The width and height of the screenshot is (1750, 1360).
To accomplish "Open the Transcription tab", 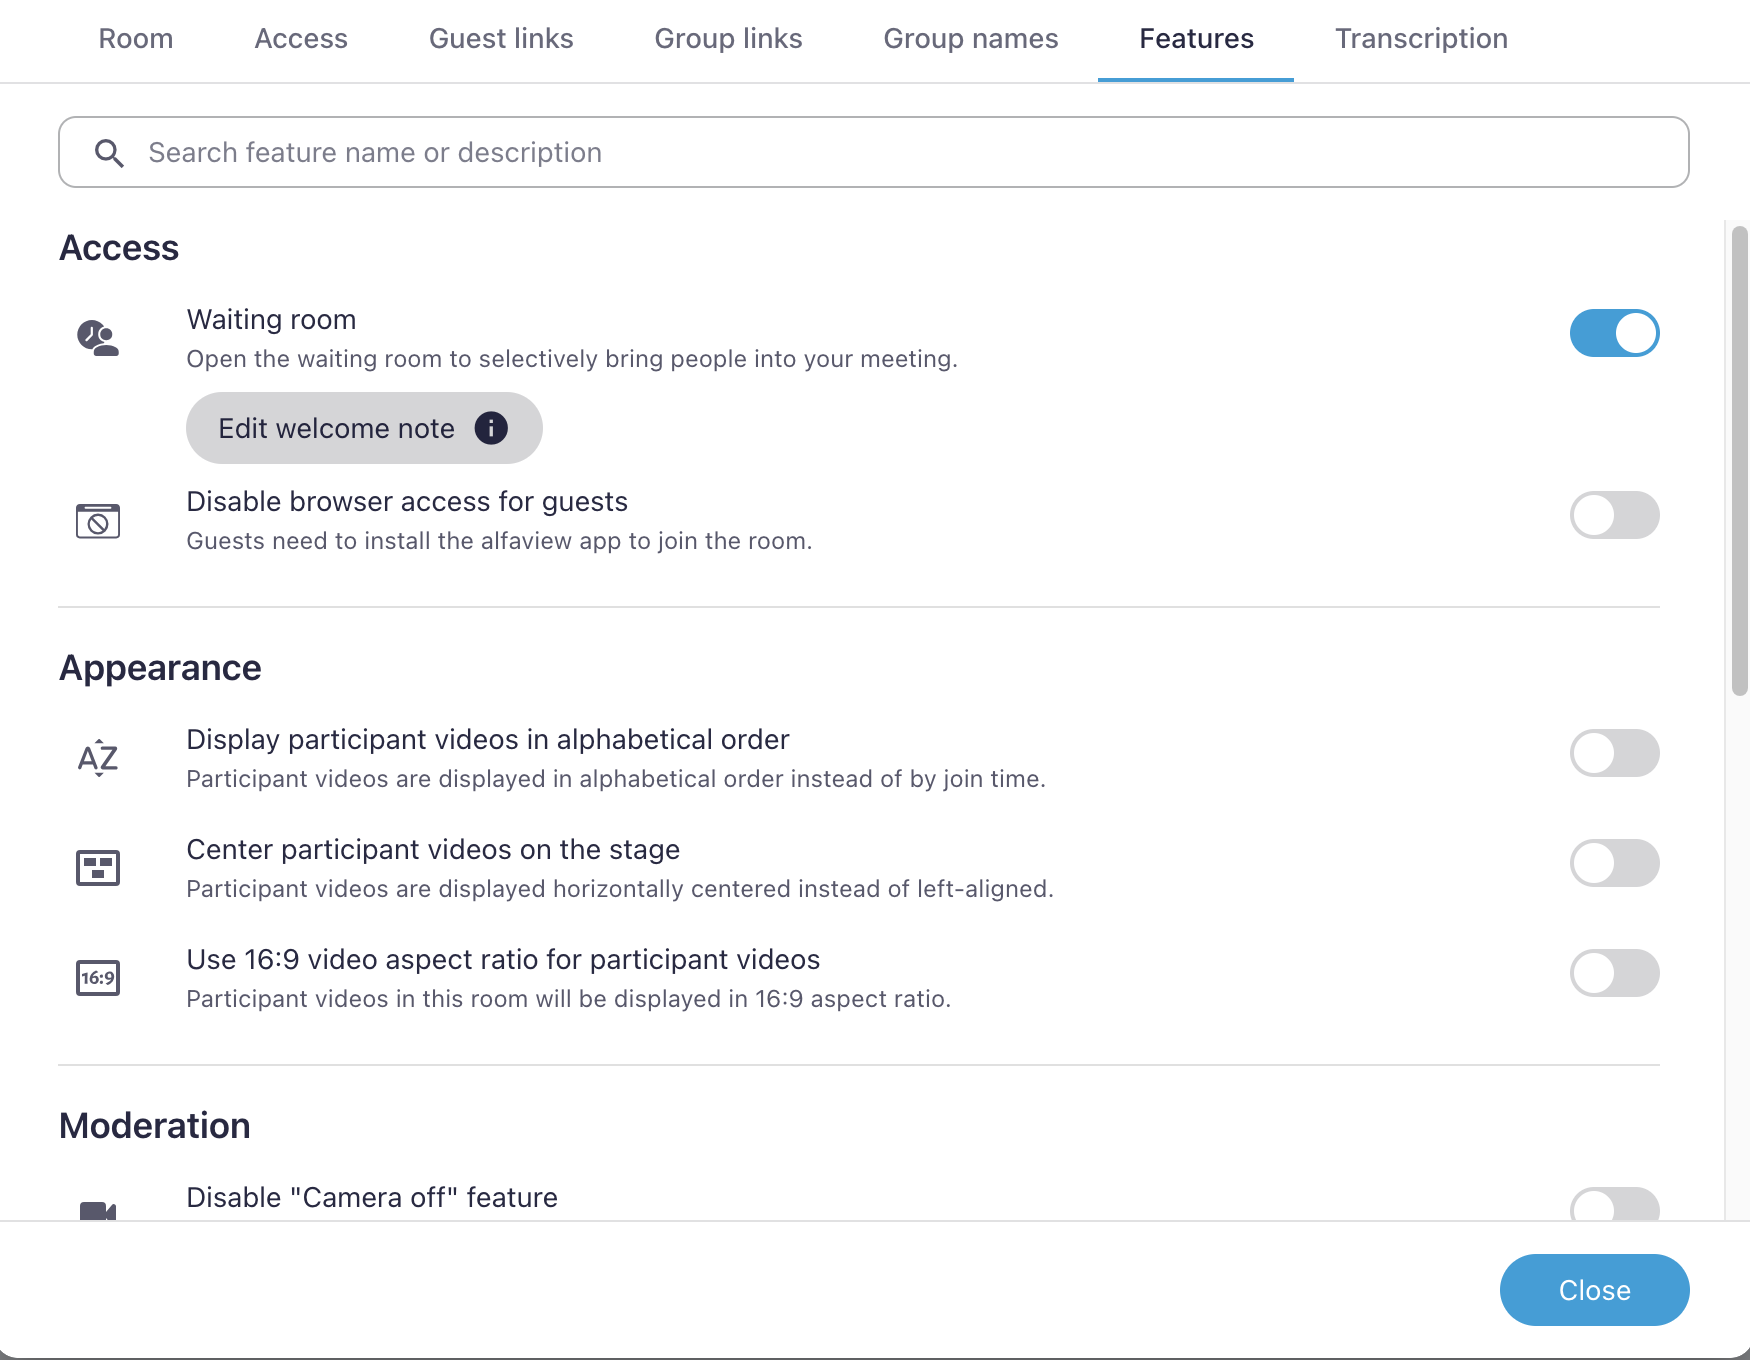I will (1421, 39).
